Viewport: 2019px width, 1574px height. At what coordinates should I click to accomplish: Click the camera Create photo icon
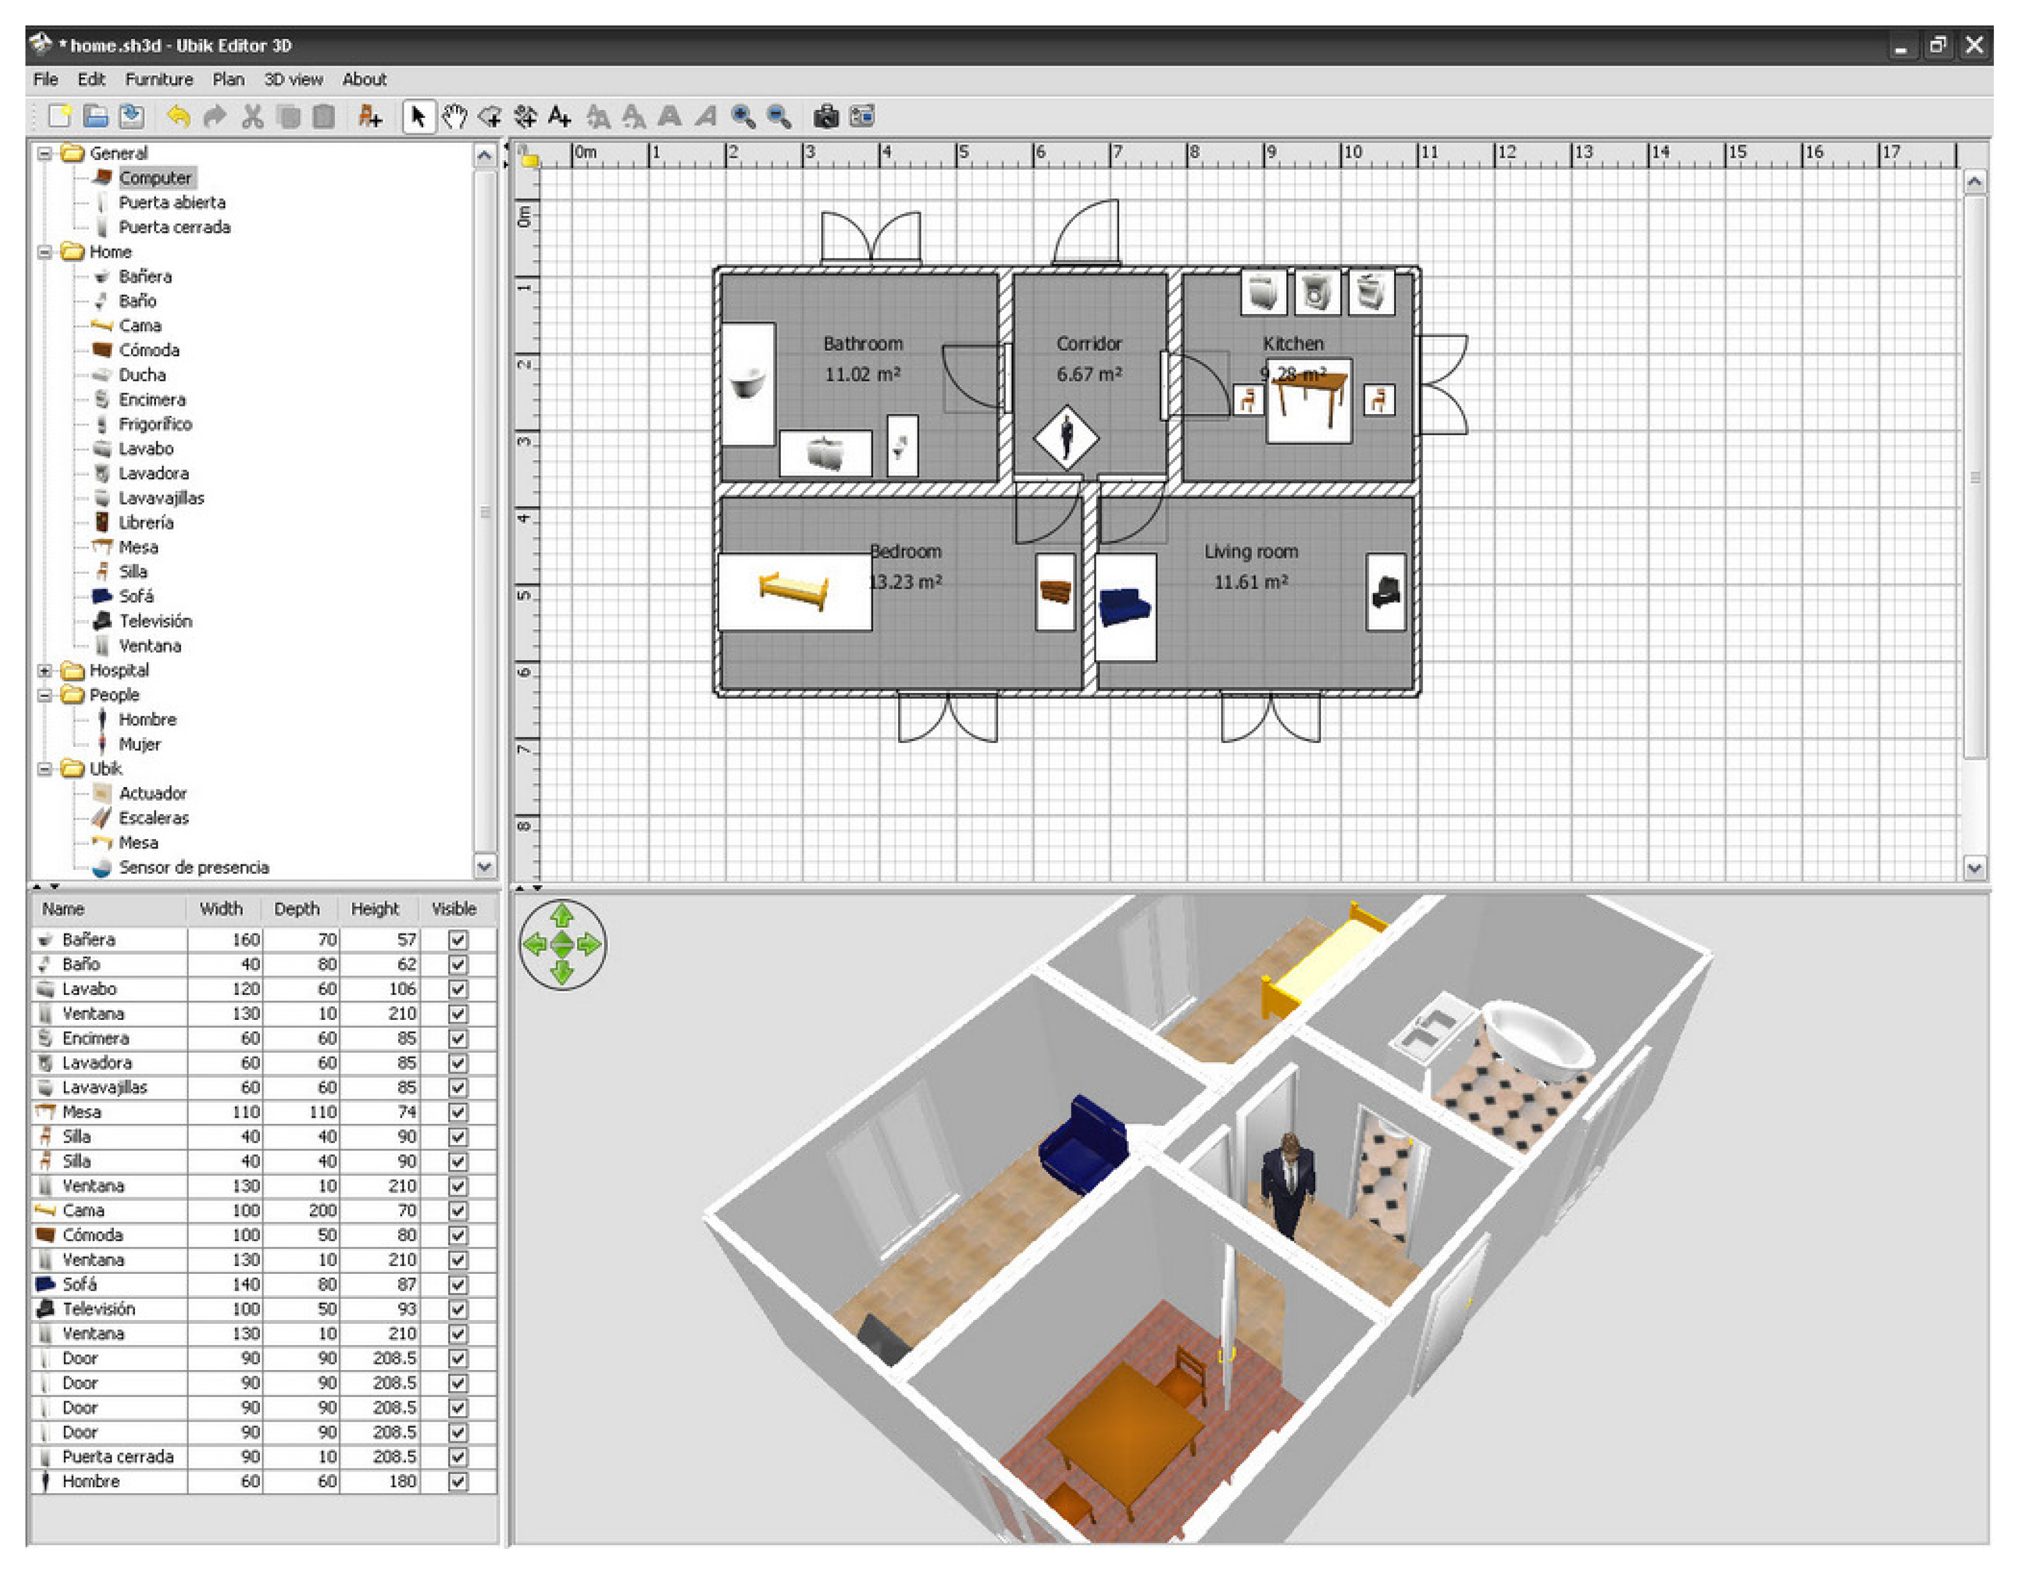(x=825, y=116)
